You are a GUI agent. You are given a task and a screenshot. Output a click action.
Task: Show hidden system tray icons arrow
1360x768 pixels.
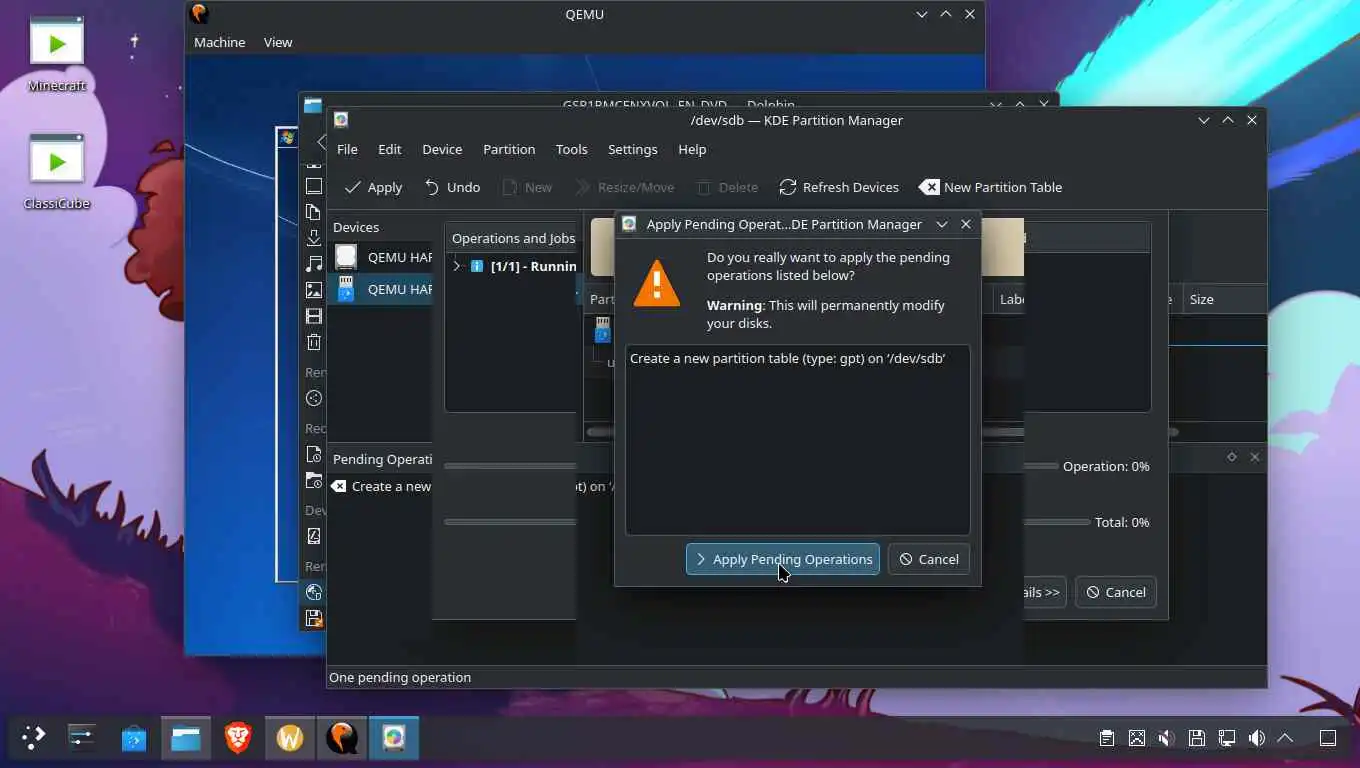(1286, 738)
